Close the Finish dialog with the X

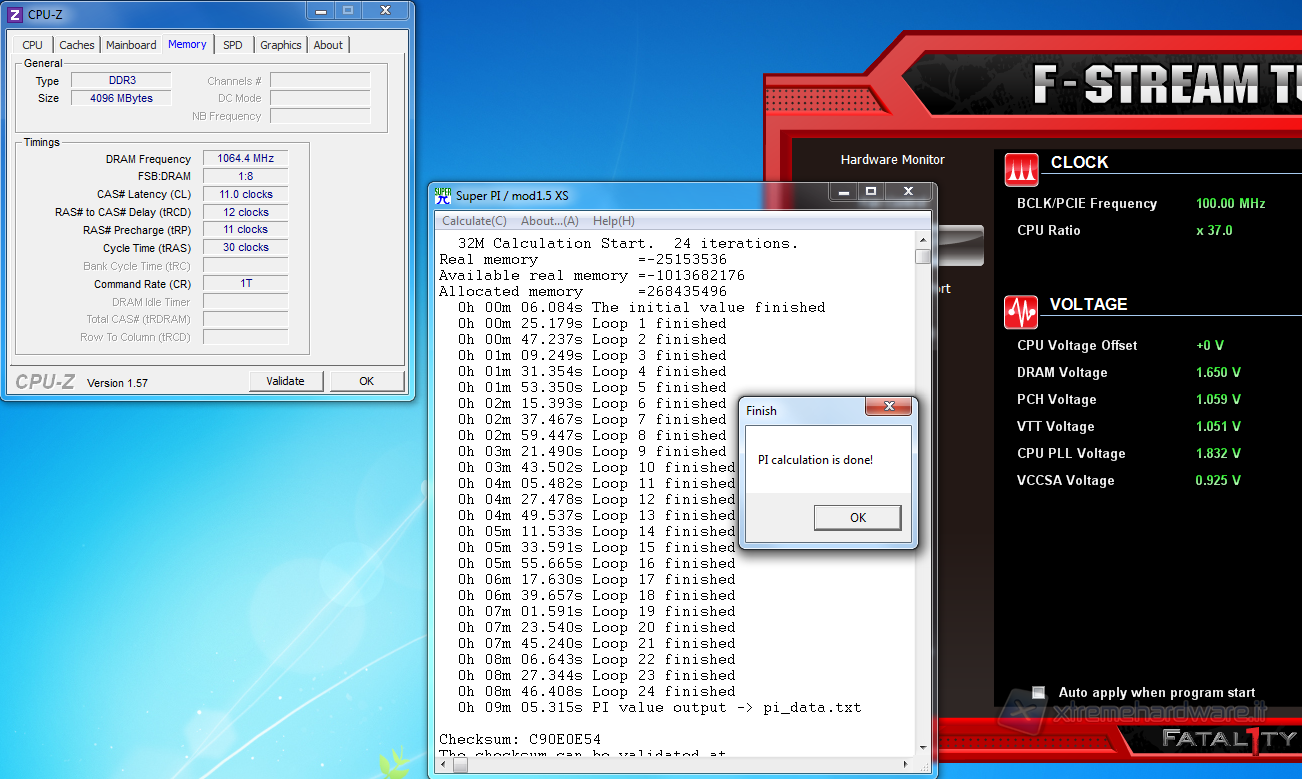point(887,406)
